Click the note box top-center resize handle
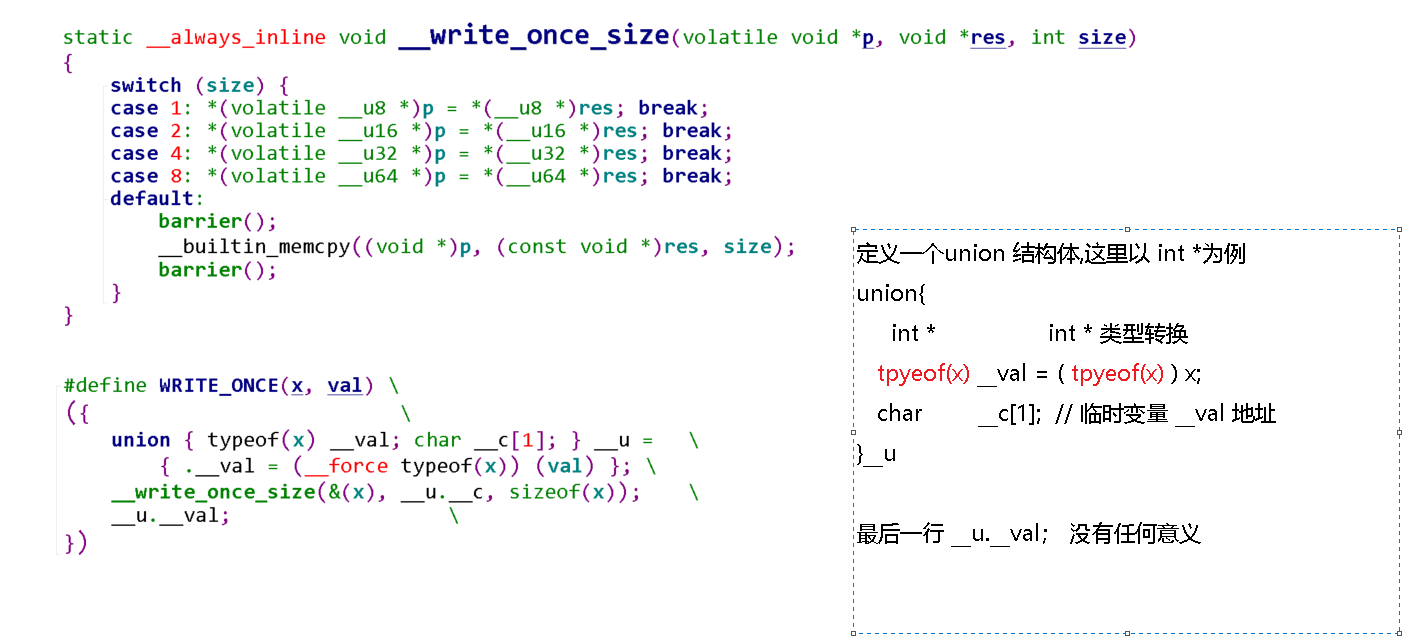Viewport: 1407px width, 639px height. [x=1127, y=229]
